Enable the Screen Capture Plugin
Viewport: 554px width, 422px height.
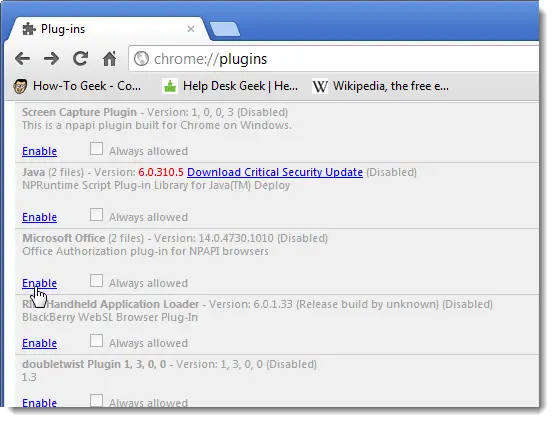click(x=40, y=151)
